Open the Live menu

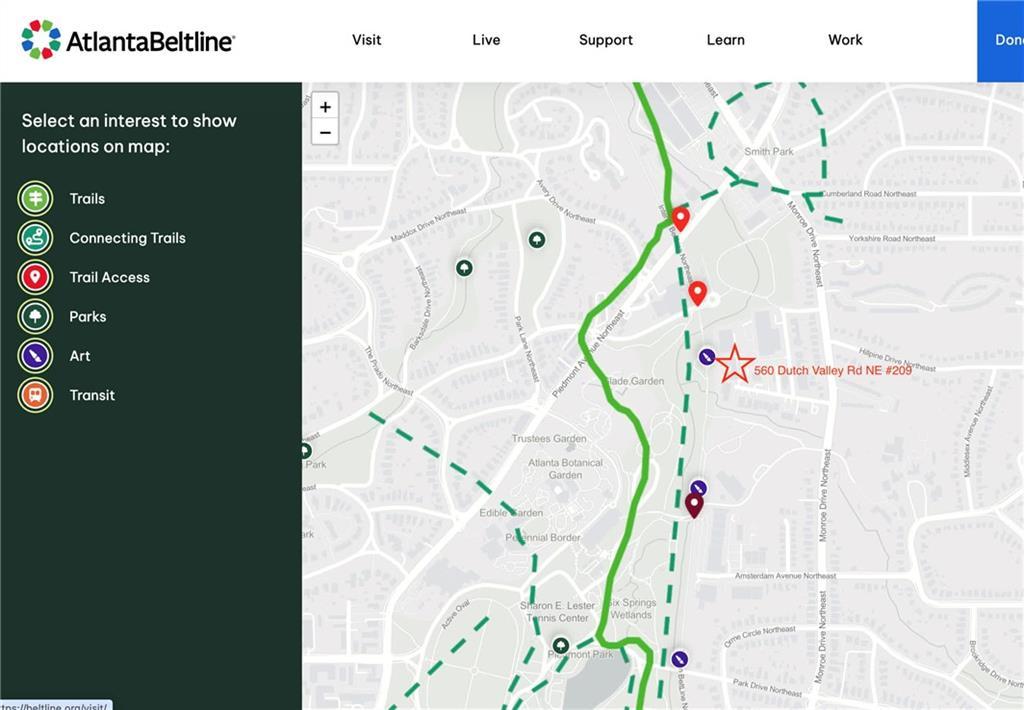click(486, 40)
